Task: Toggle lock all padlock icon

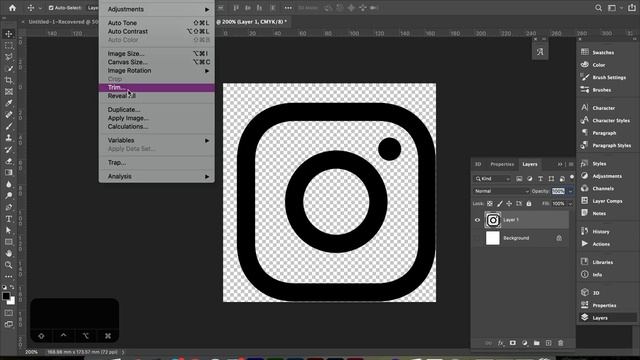Action: tap(529, 203)
